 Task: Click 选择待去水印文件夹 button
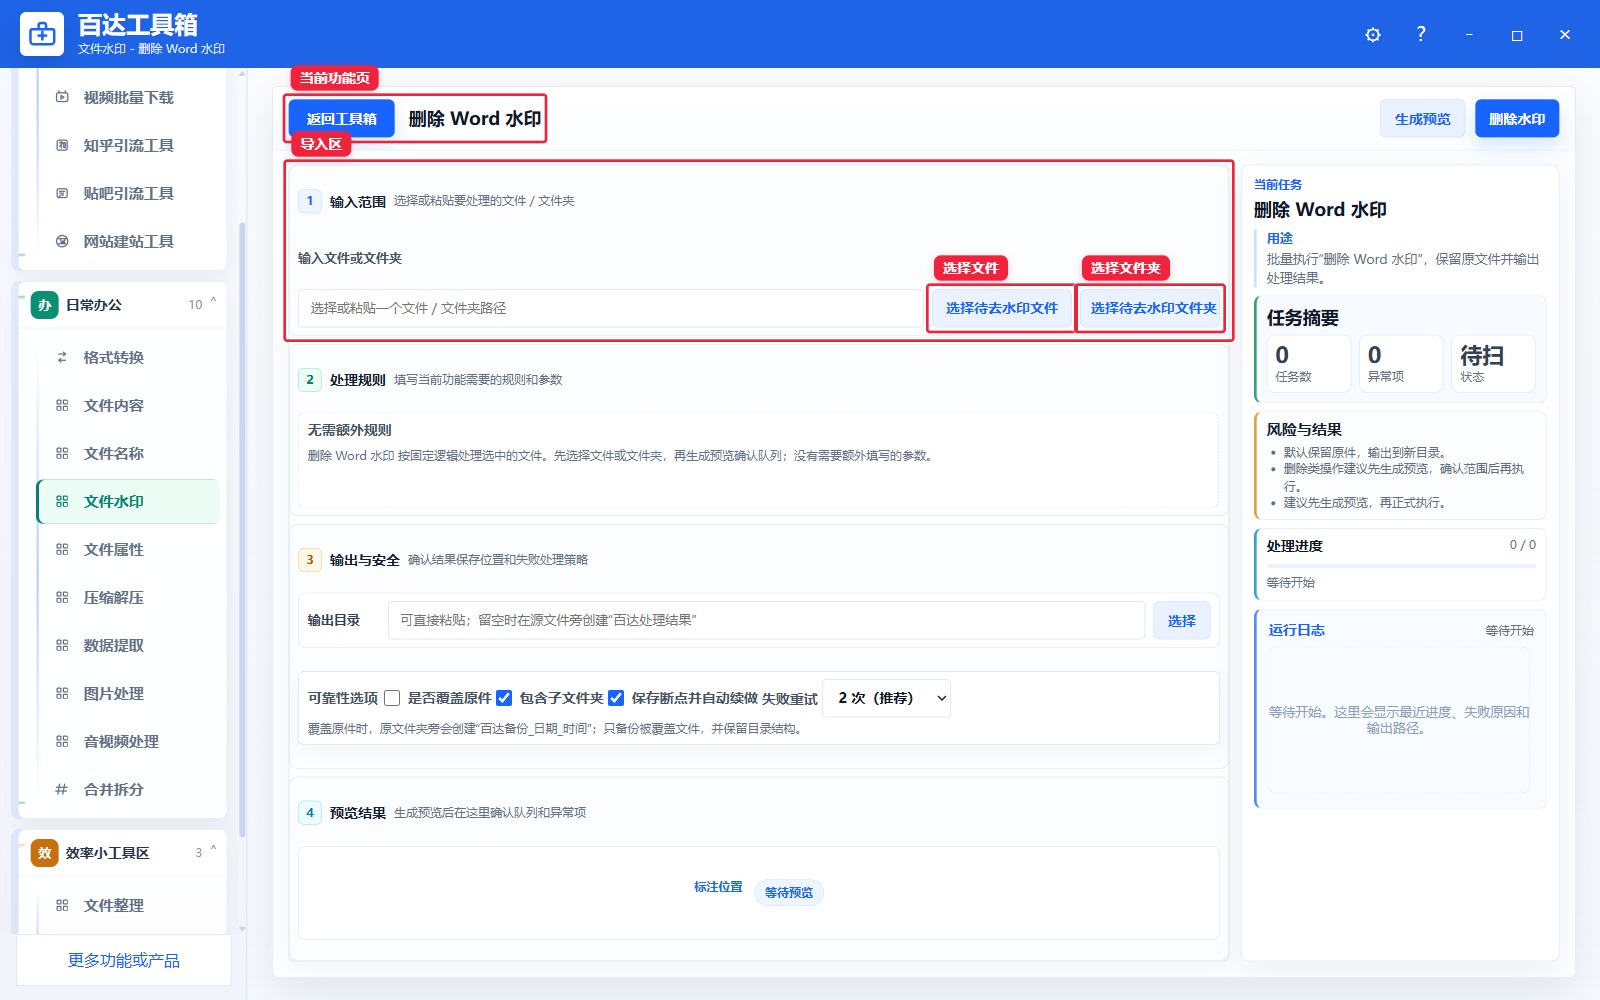point(1152,308)
